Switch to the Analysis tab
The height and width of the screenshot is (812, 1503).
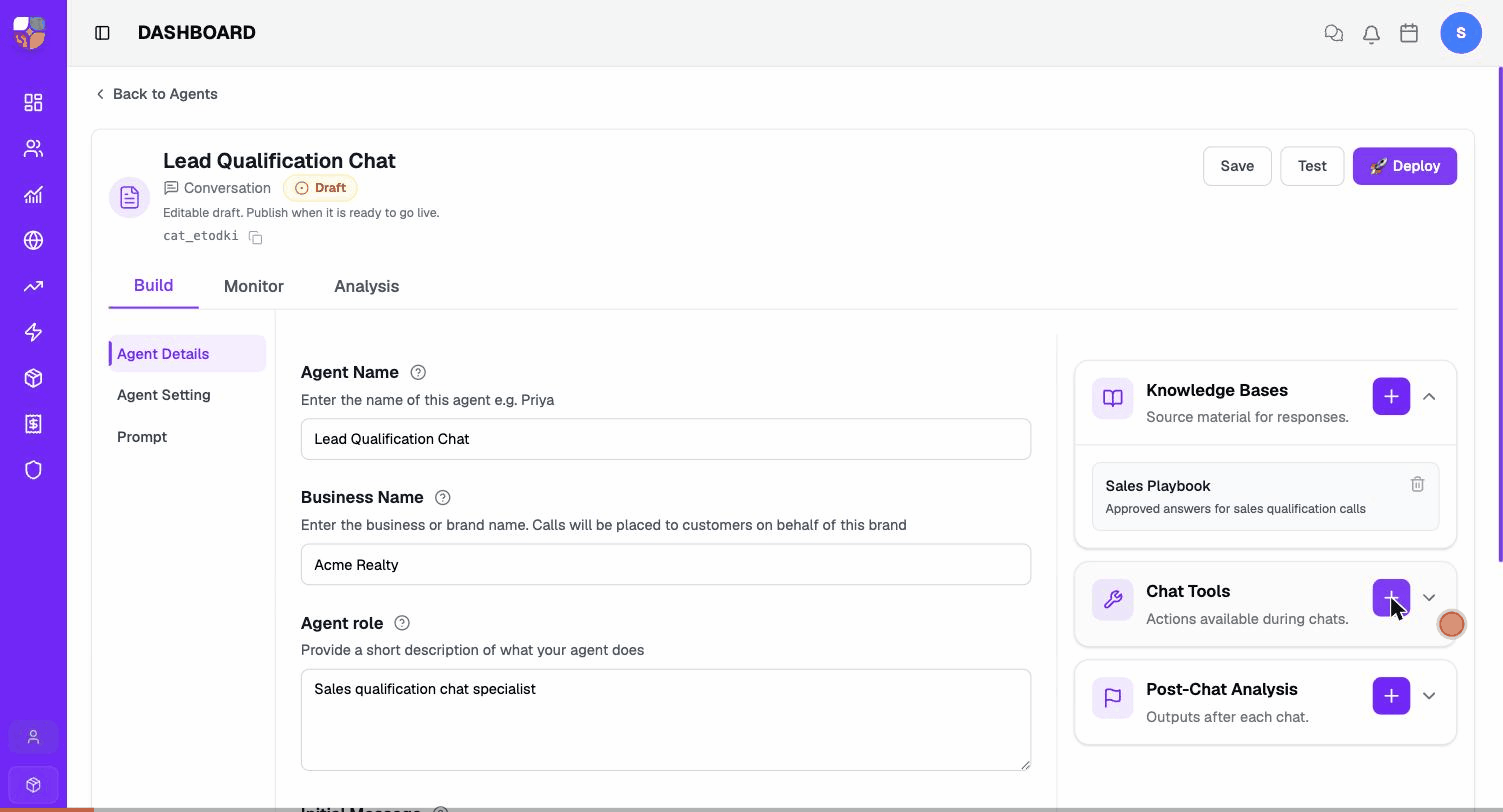click(366, 286)
